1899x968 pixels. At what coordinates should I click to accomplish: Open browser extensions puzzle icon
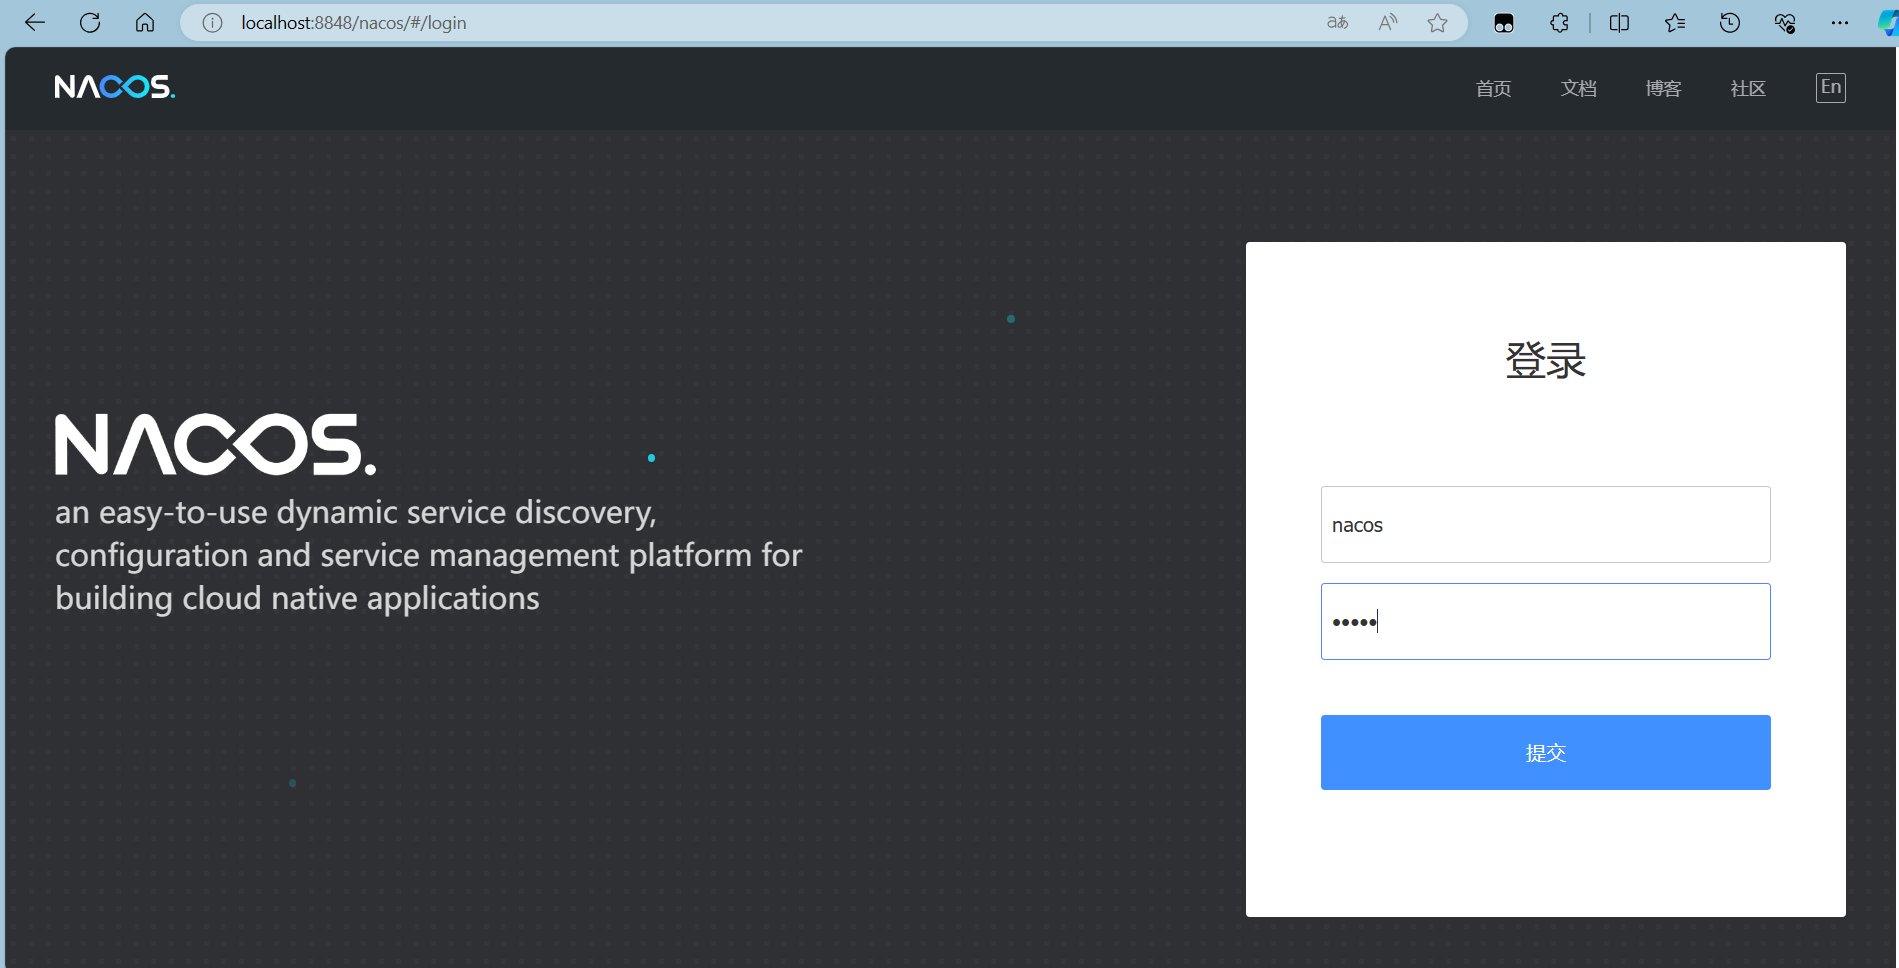point(1559,23)
